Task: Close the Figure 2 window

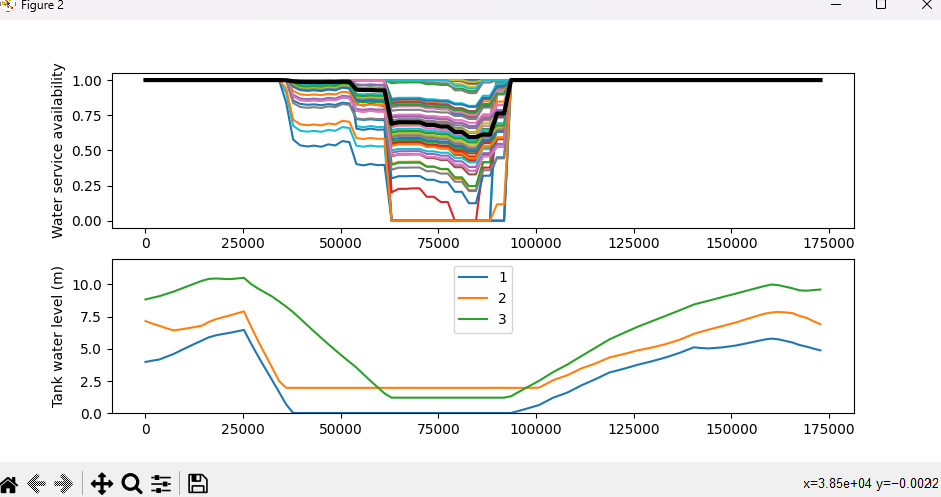Action: tap(926, 5)
